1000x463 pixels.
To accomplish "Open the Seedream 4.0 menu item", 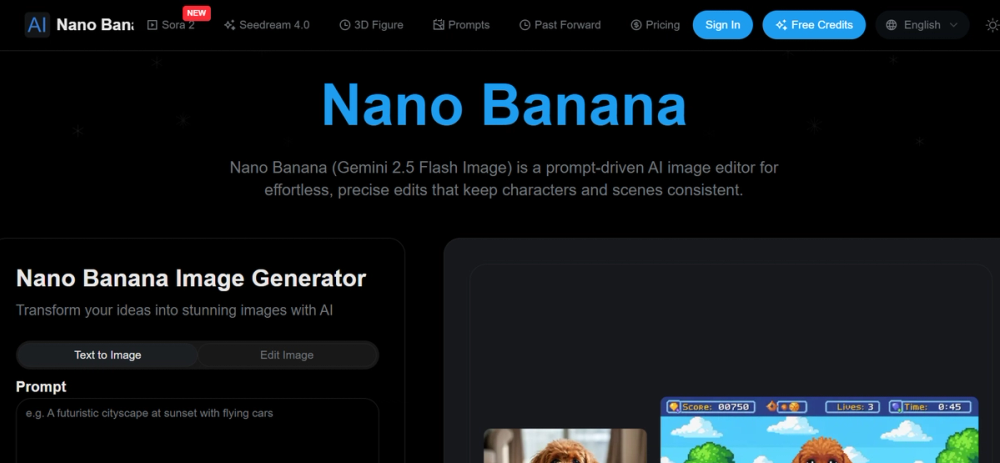I will click(267, 25).
